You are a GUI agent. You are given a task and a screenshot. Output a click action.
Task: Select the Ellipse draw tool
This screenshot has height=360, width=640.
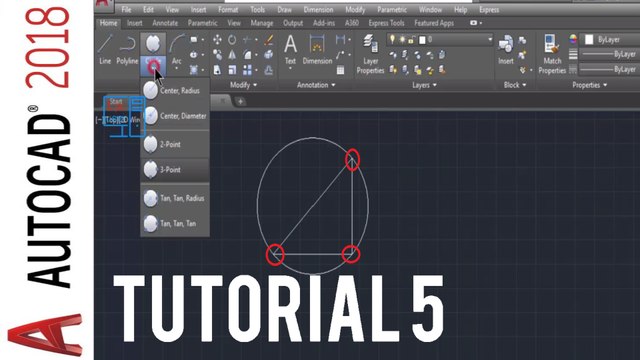[x=193, y=55]
